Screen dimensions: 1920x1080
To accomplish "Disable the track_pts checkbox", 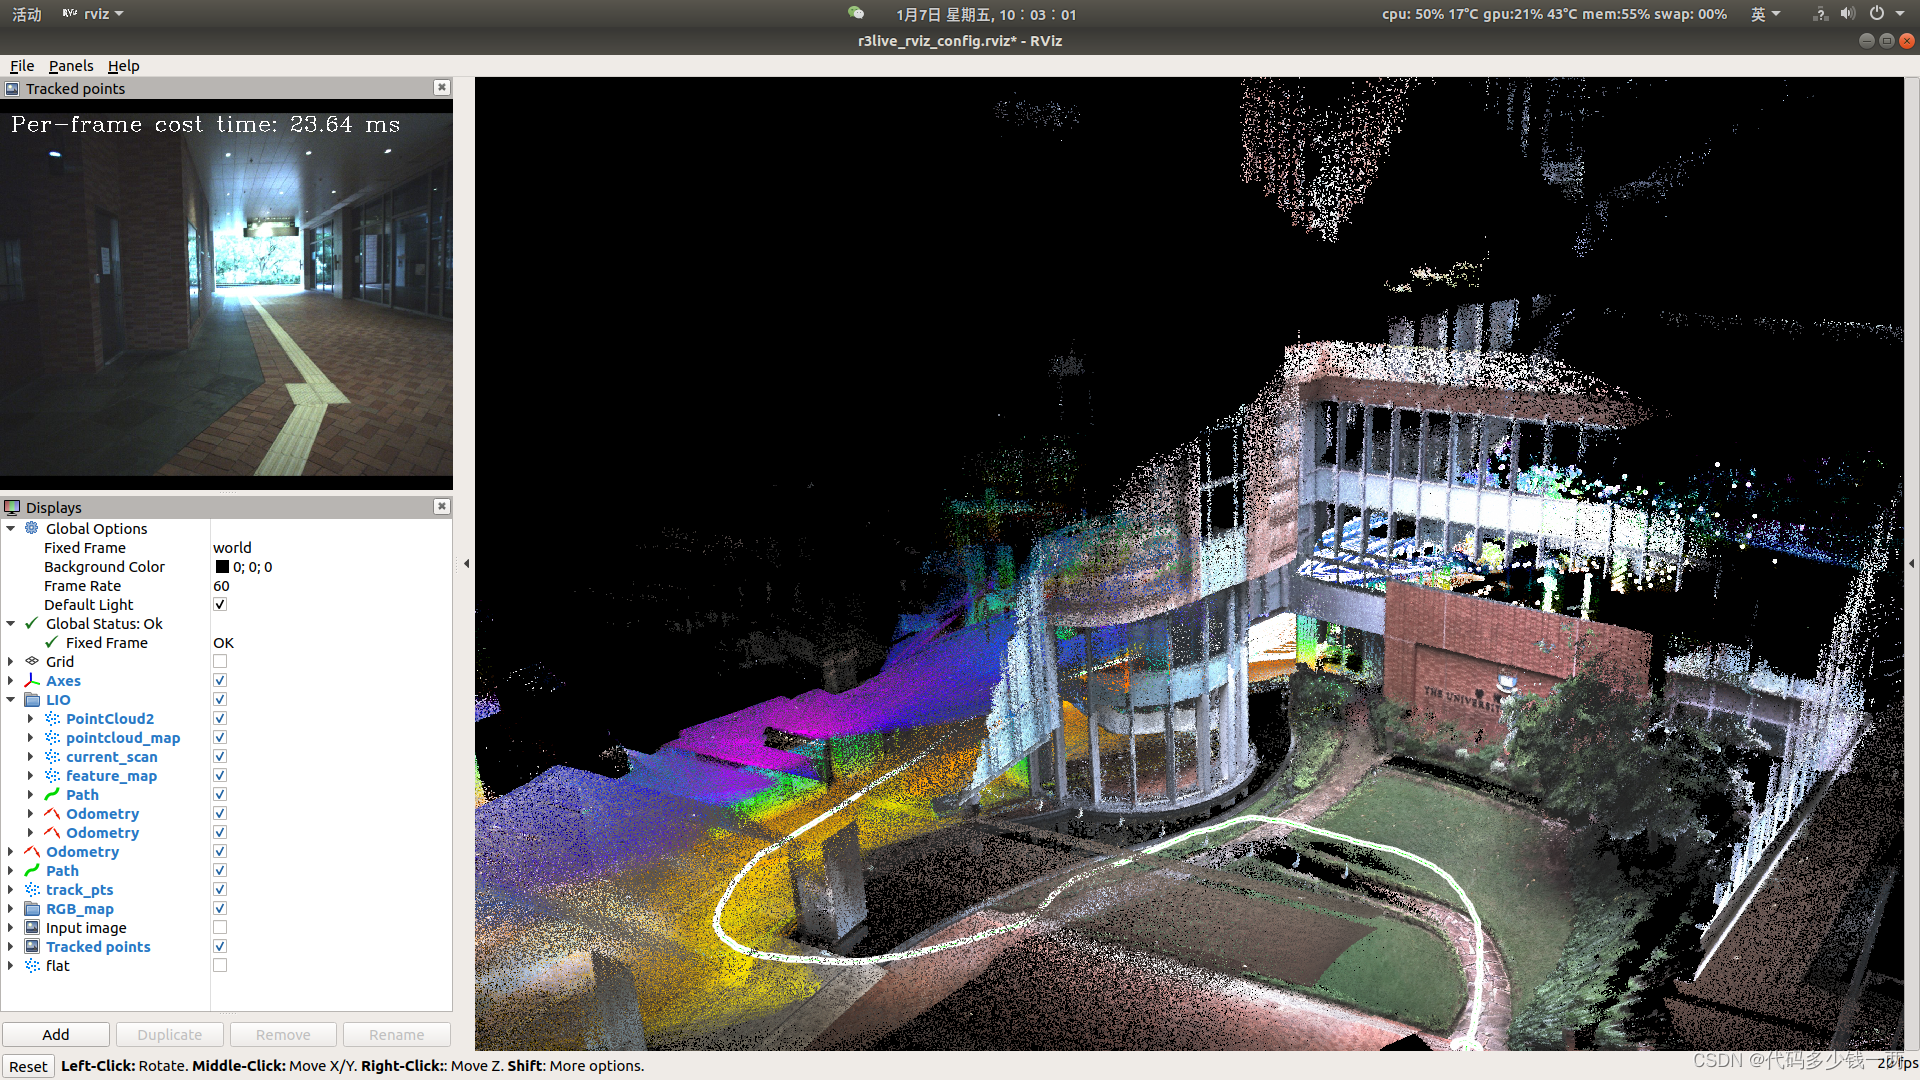I will (x=220, y=889).
